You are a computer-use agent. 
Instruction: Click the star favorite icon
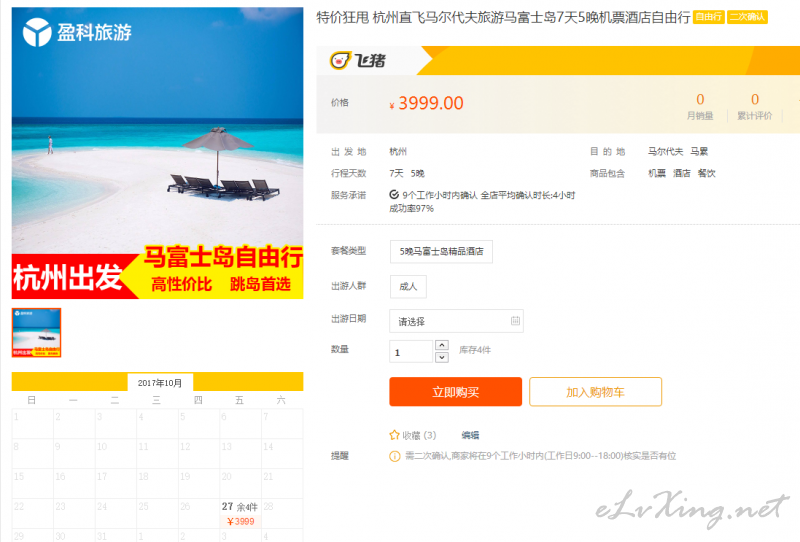[x=394, y=435]
